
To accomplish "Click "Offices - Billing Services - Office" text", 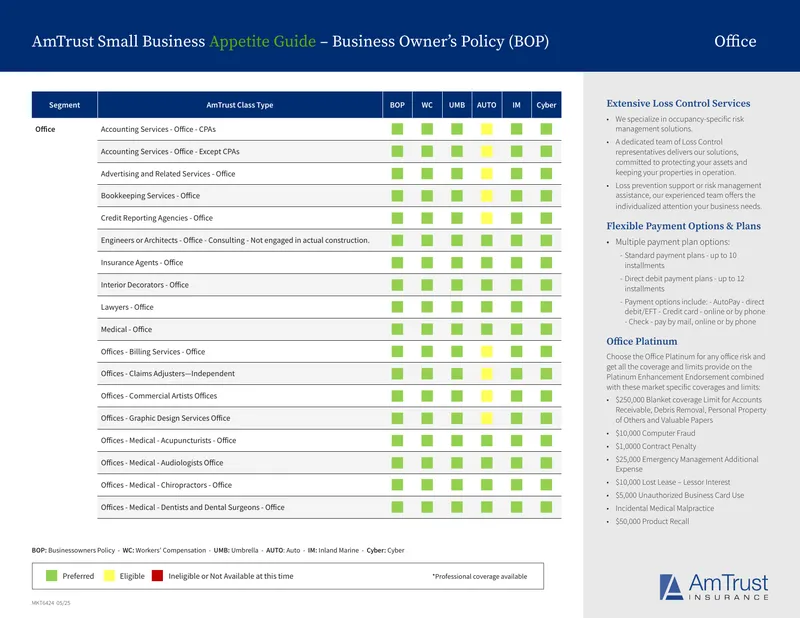I will [153, 352].
